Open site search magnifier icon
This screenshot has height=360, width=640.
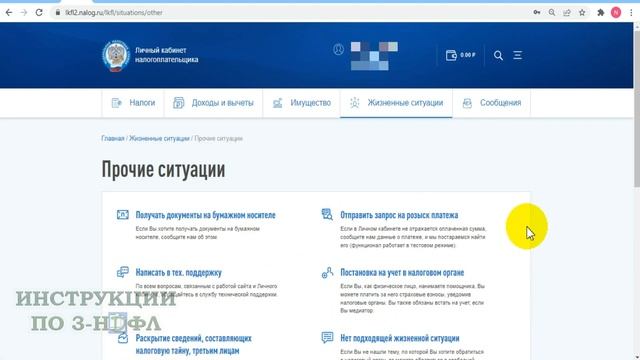[498, 55]
